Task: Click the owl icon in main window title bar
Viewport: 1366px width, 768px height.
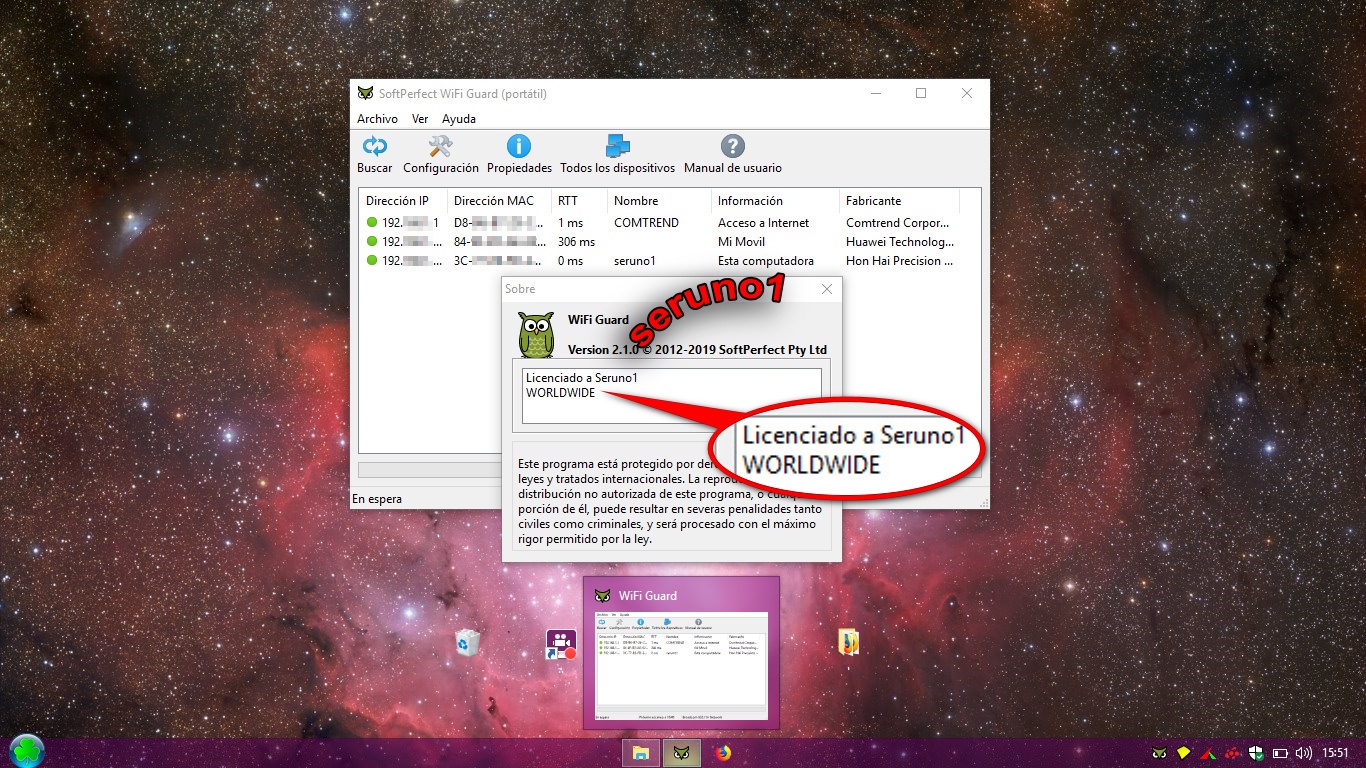Action: point(365,93)
